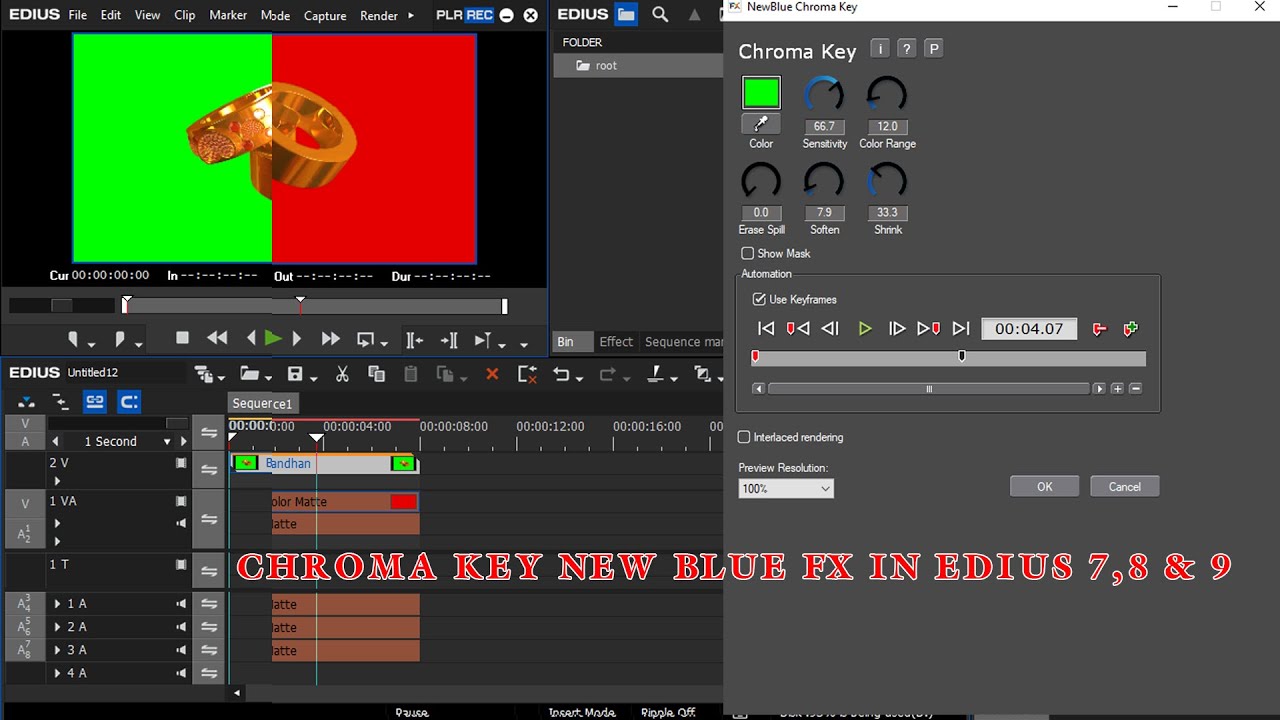Step forward one frame in Automation
This screenshot has width=1280, height=720.
897,329
